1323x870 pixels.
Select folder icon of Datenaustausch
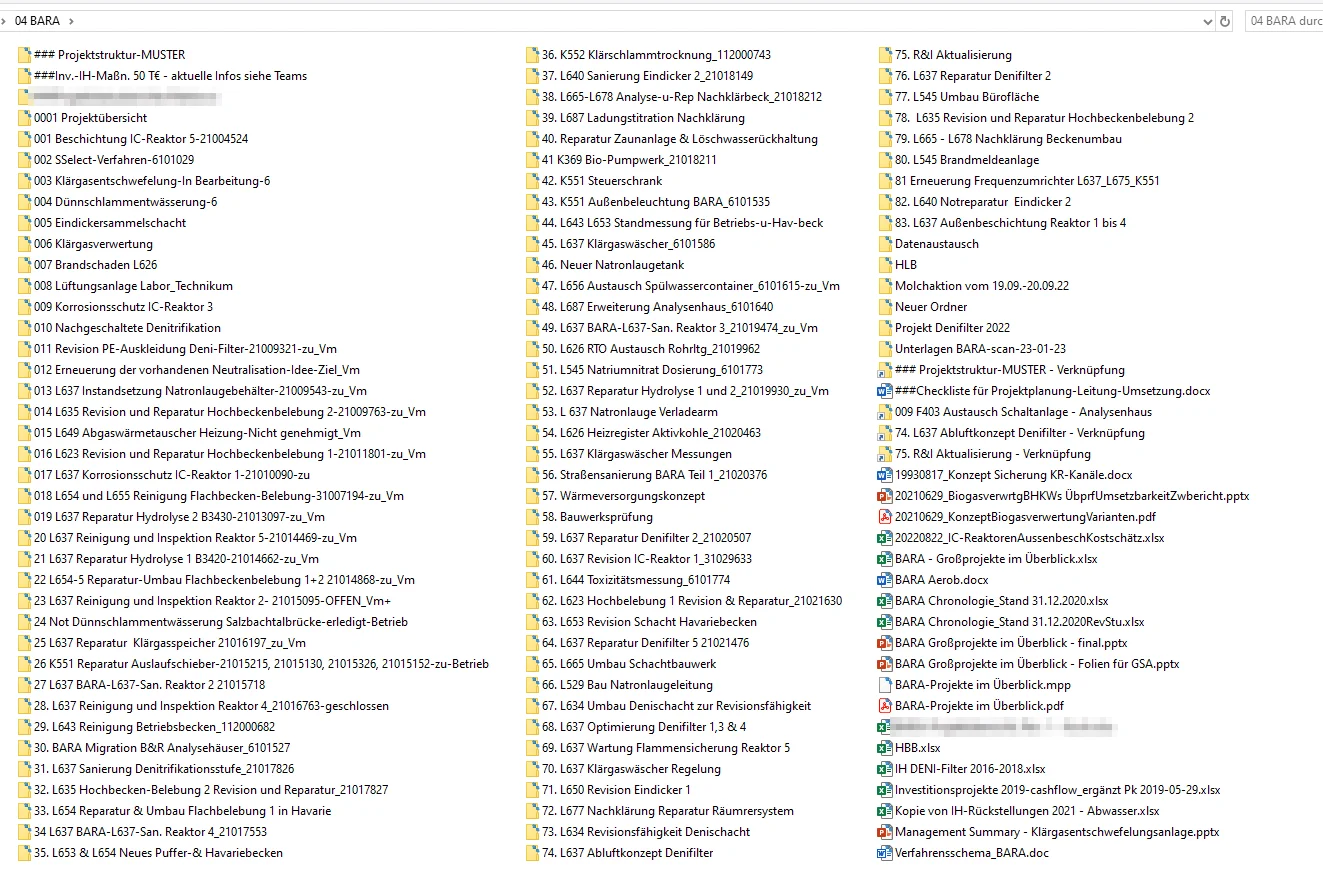click(884, 244)
